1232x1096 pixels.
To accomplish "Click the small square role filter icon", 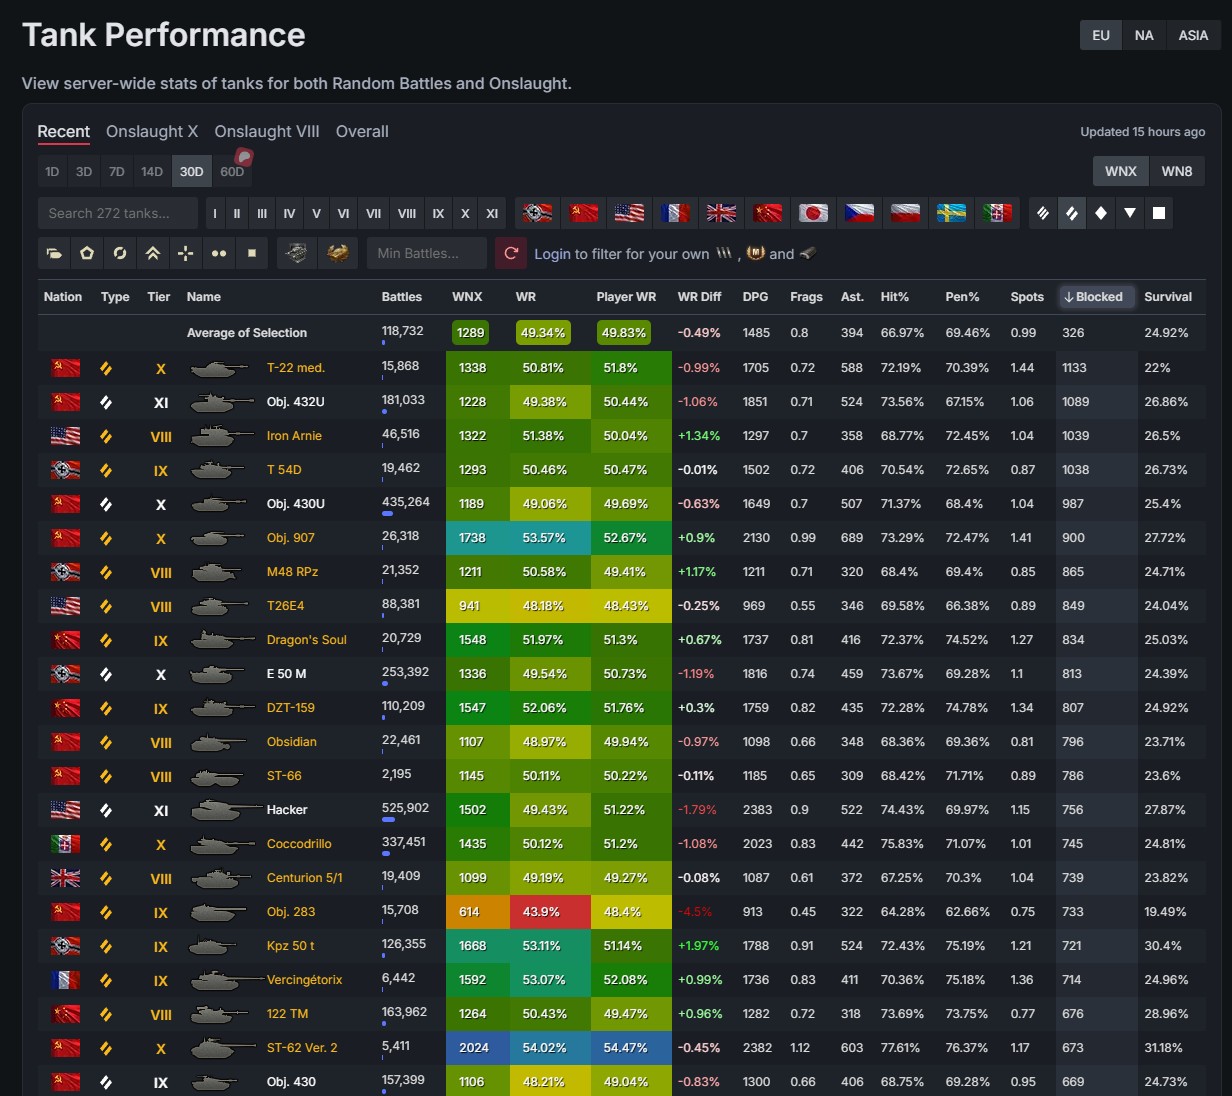I will [x=252, y=253].
